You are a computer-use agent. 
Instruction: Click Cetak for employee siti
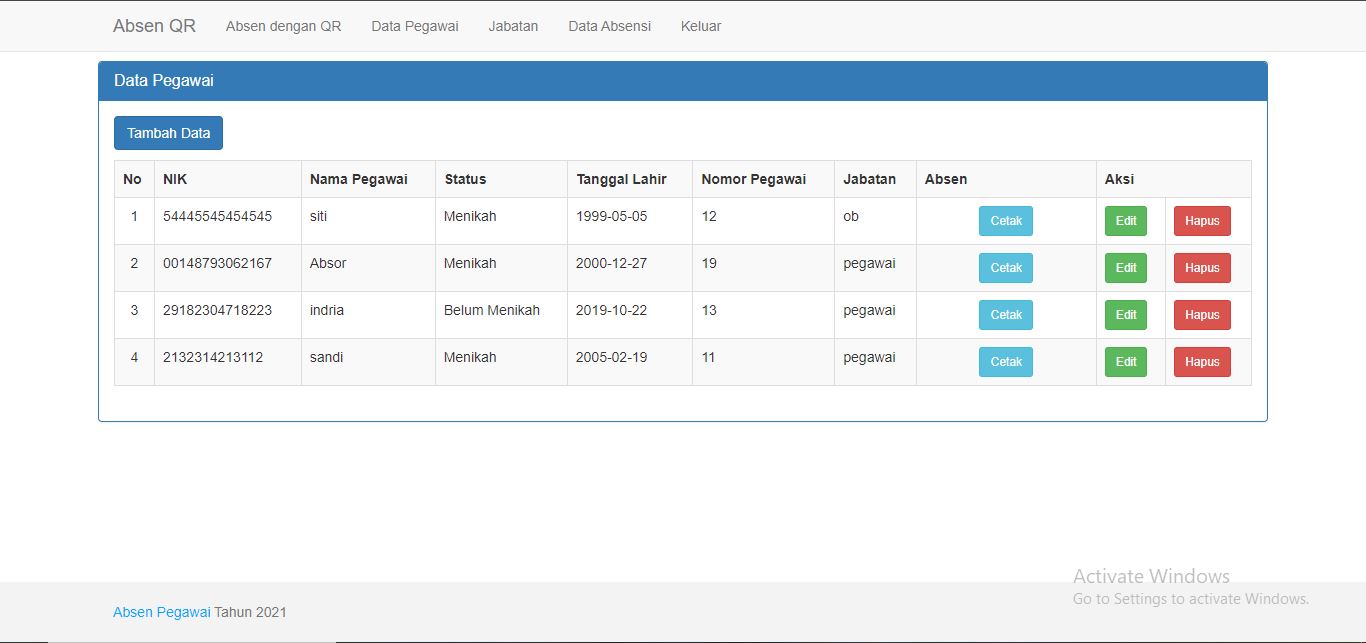point(1005,221)
